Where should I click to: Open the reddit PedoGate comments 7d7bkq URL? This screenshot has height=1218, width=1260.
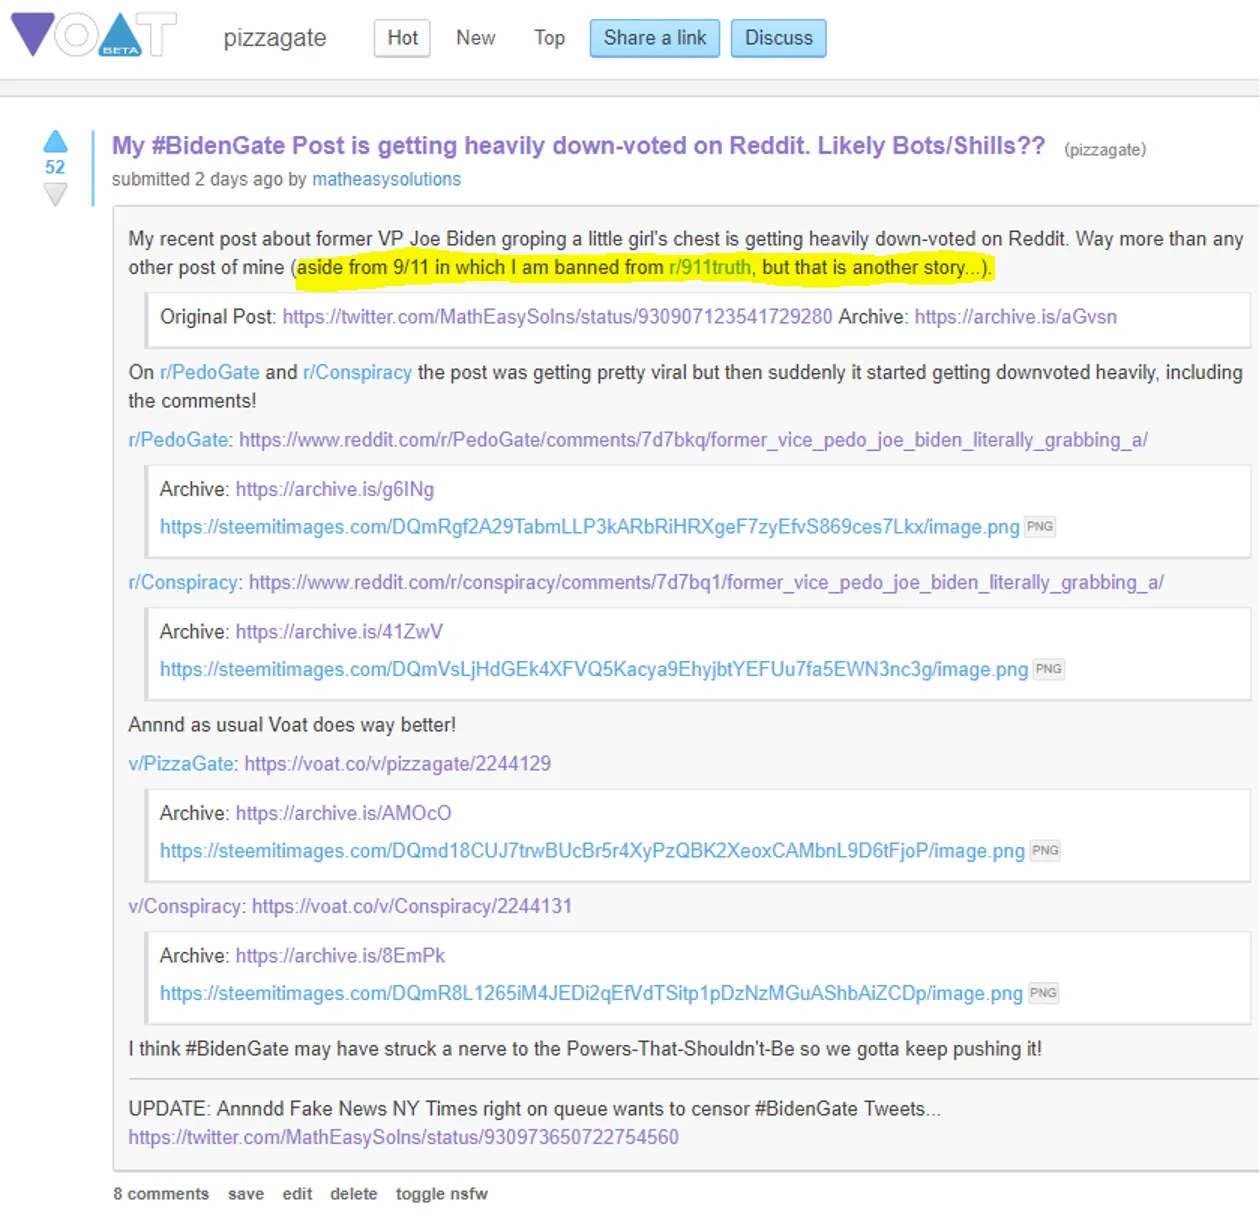pos(693,440)
